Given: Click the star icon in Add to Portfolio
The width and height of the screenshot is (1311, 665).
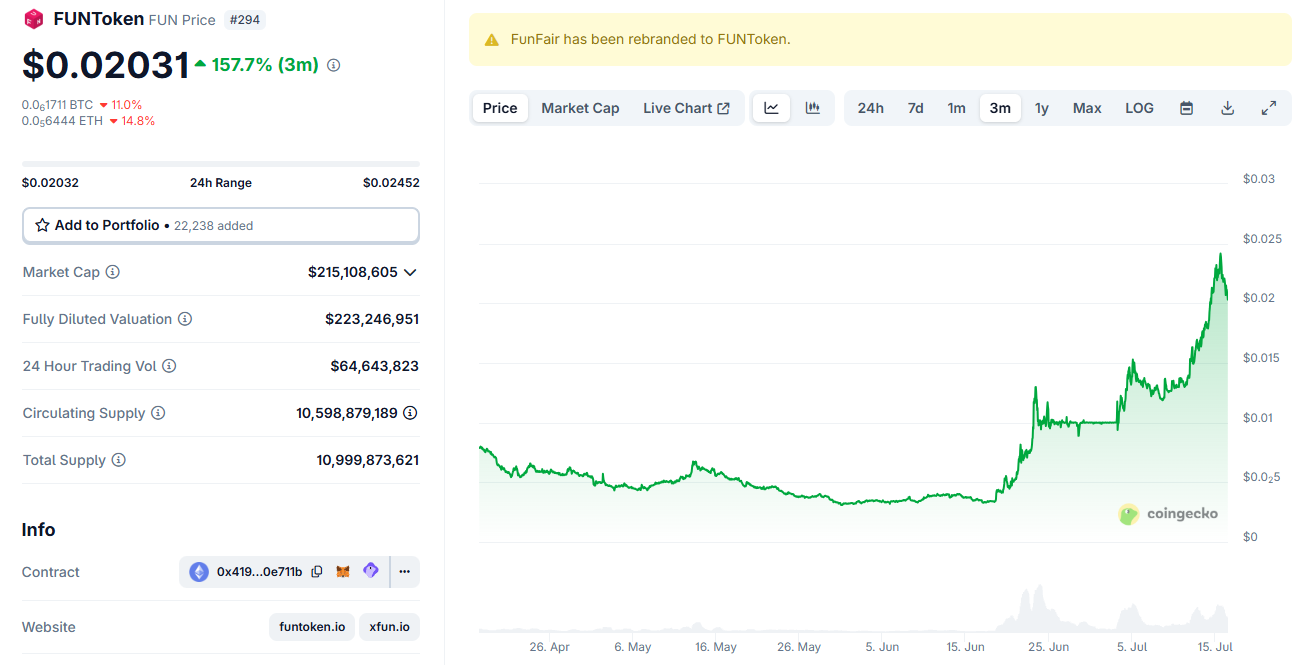Looking at the screenshot, I should [42, 225].
